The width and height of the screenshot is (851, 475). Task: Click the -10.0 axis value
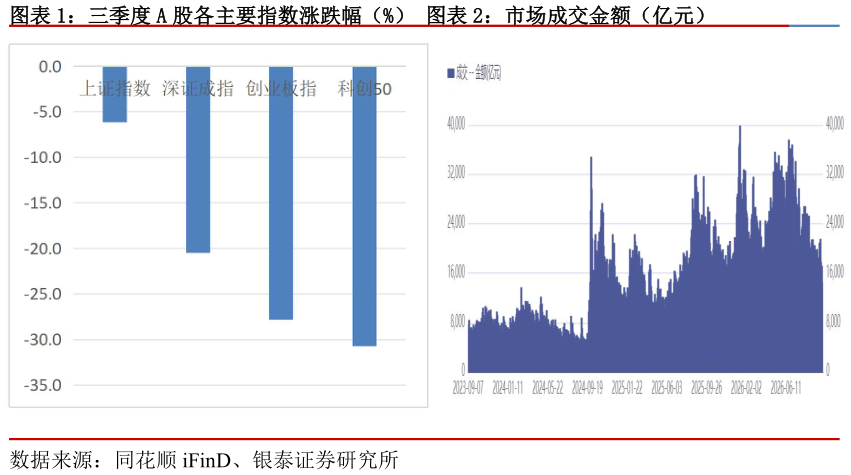click(43, 157)
